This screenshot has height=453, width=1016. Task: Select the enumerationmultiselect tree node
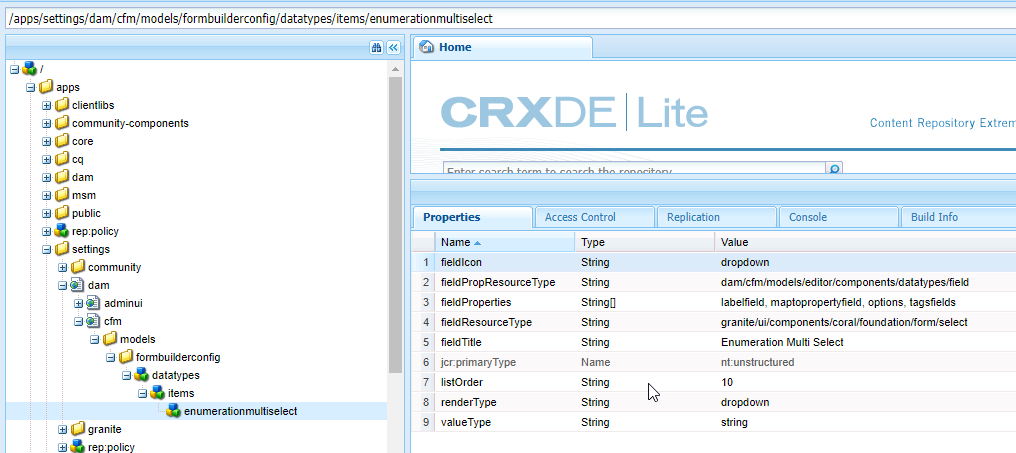(240, 411)
